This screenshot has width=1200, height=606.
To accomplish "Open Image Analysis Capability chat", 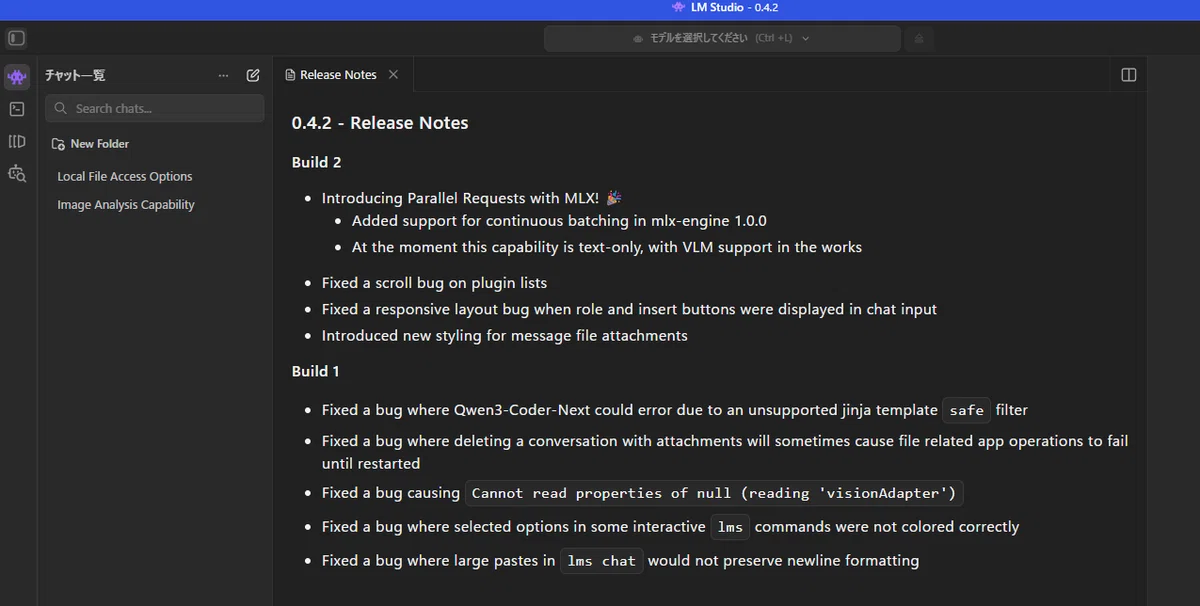I will point(126,204).
